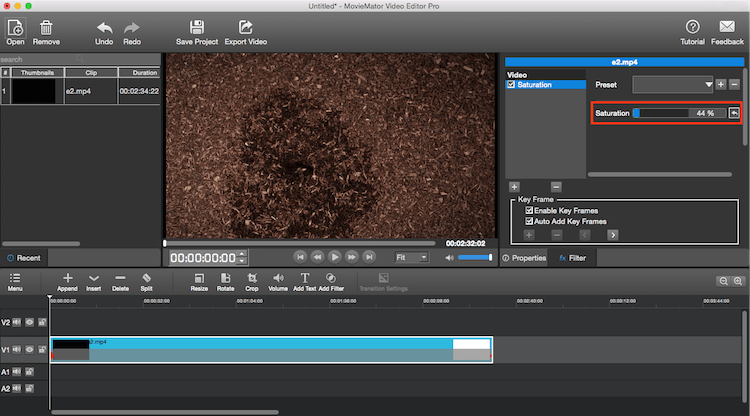Save the project with the floppy disk icon

click(x=197, y=33)
